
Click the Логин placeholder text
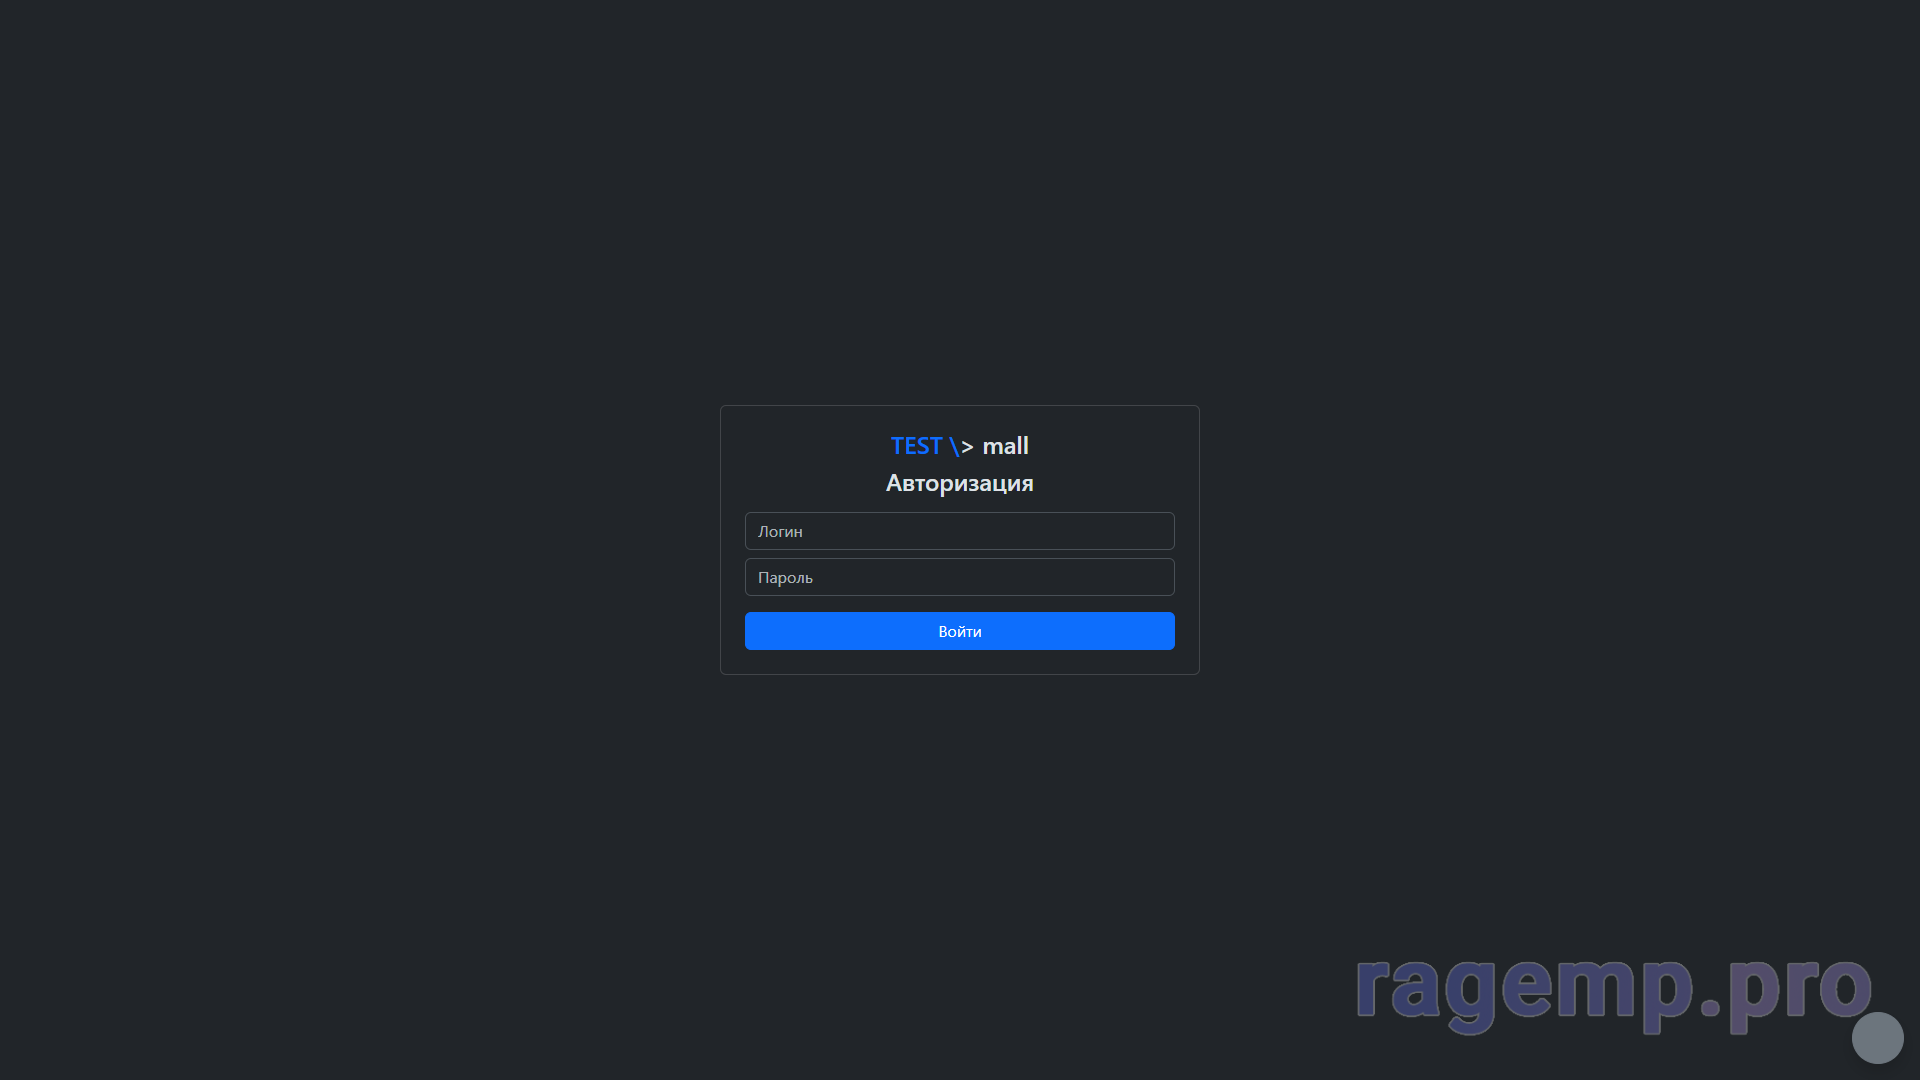tap(780, 532)
